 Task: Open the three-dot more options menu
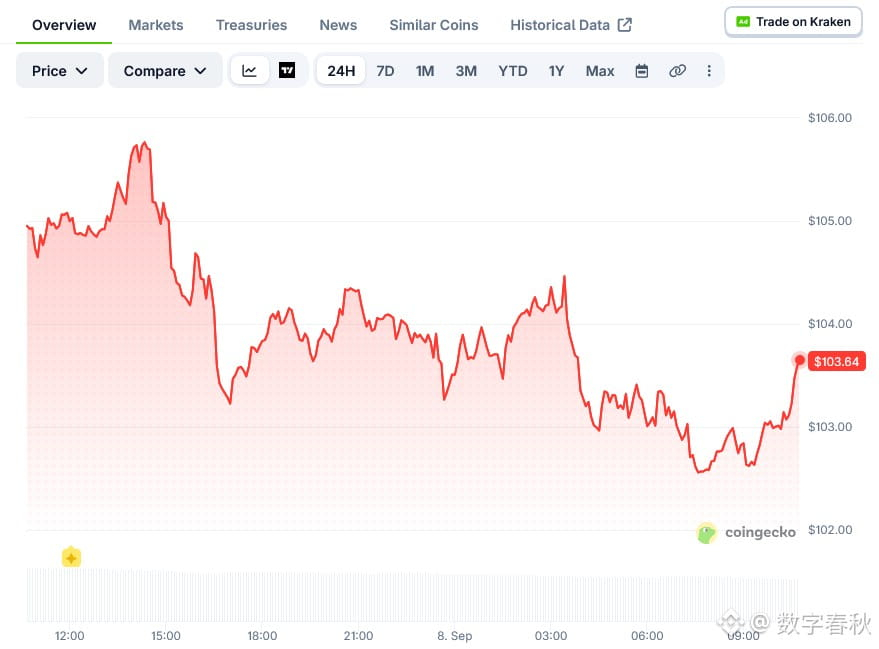709,71
